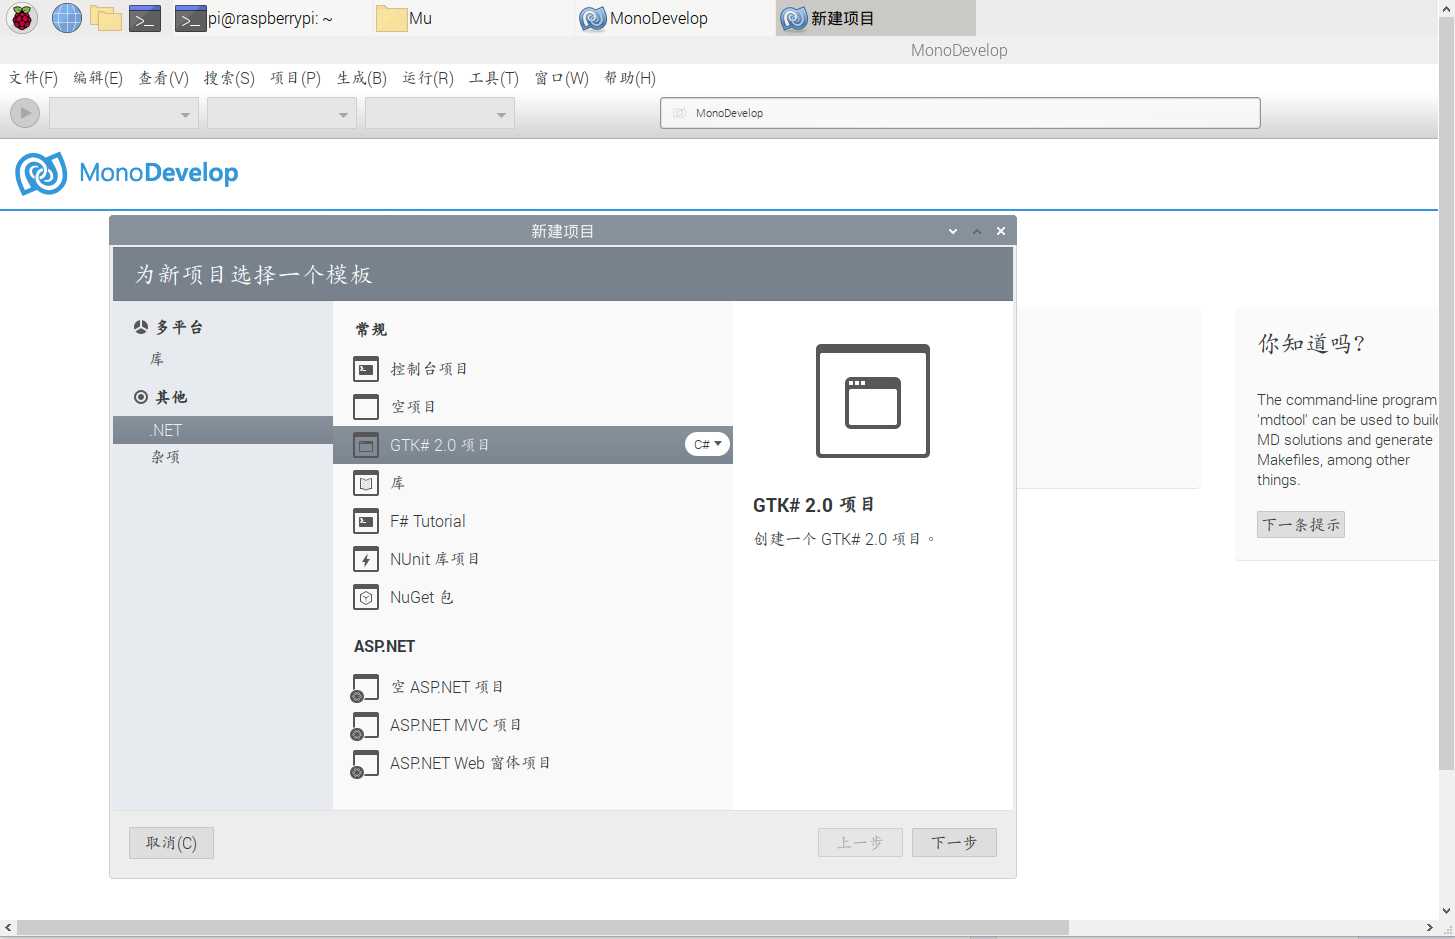Image resolution: width=1455 pixels, height=939 pixels.
Task: Click the ASP.NET MVC 项目 template icon
Action: [x=365, y=726]
